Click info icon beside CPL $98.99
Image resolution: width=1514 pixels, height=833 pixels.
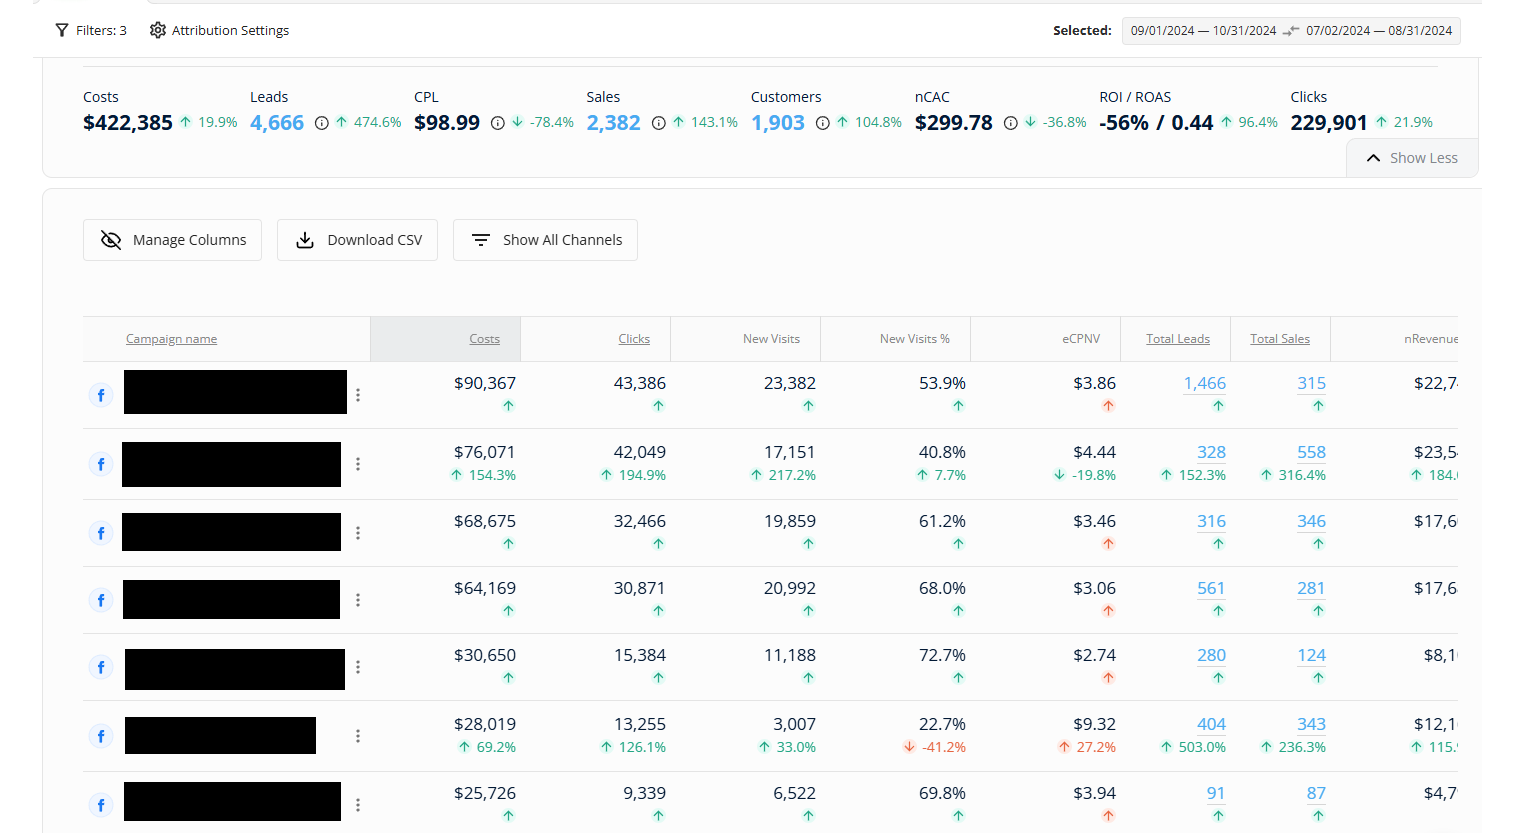tap(497, 123)
